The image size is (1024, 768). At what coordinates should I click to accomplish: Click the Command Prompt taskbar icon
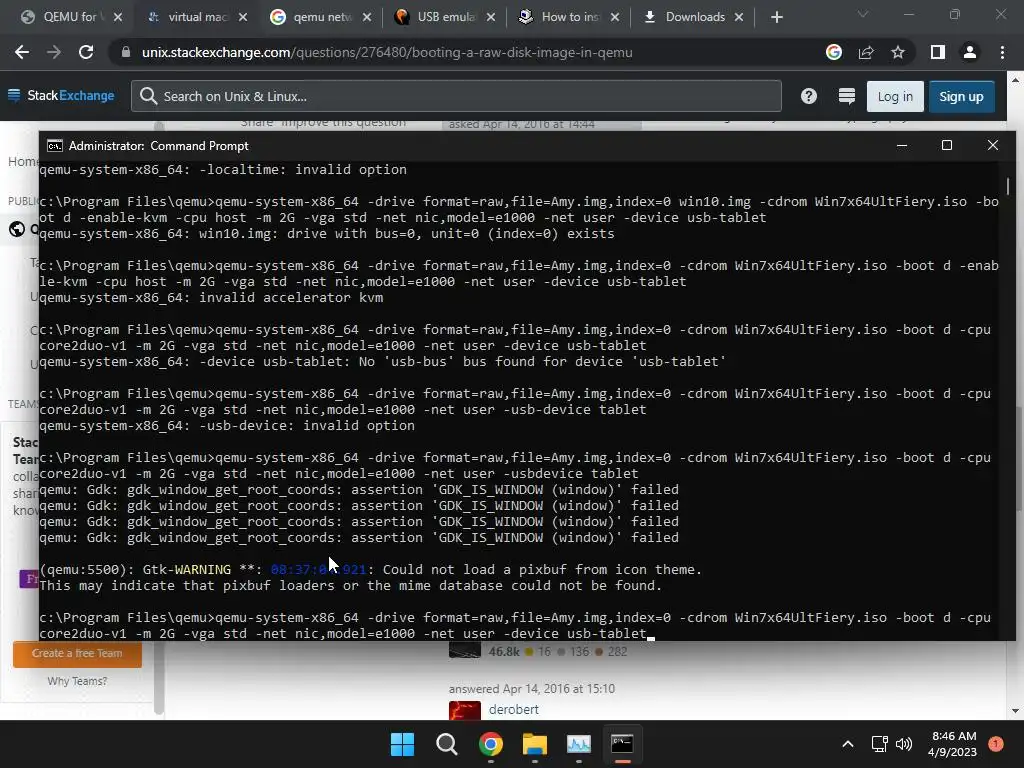coord(622,744)
